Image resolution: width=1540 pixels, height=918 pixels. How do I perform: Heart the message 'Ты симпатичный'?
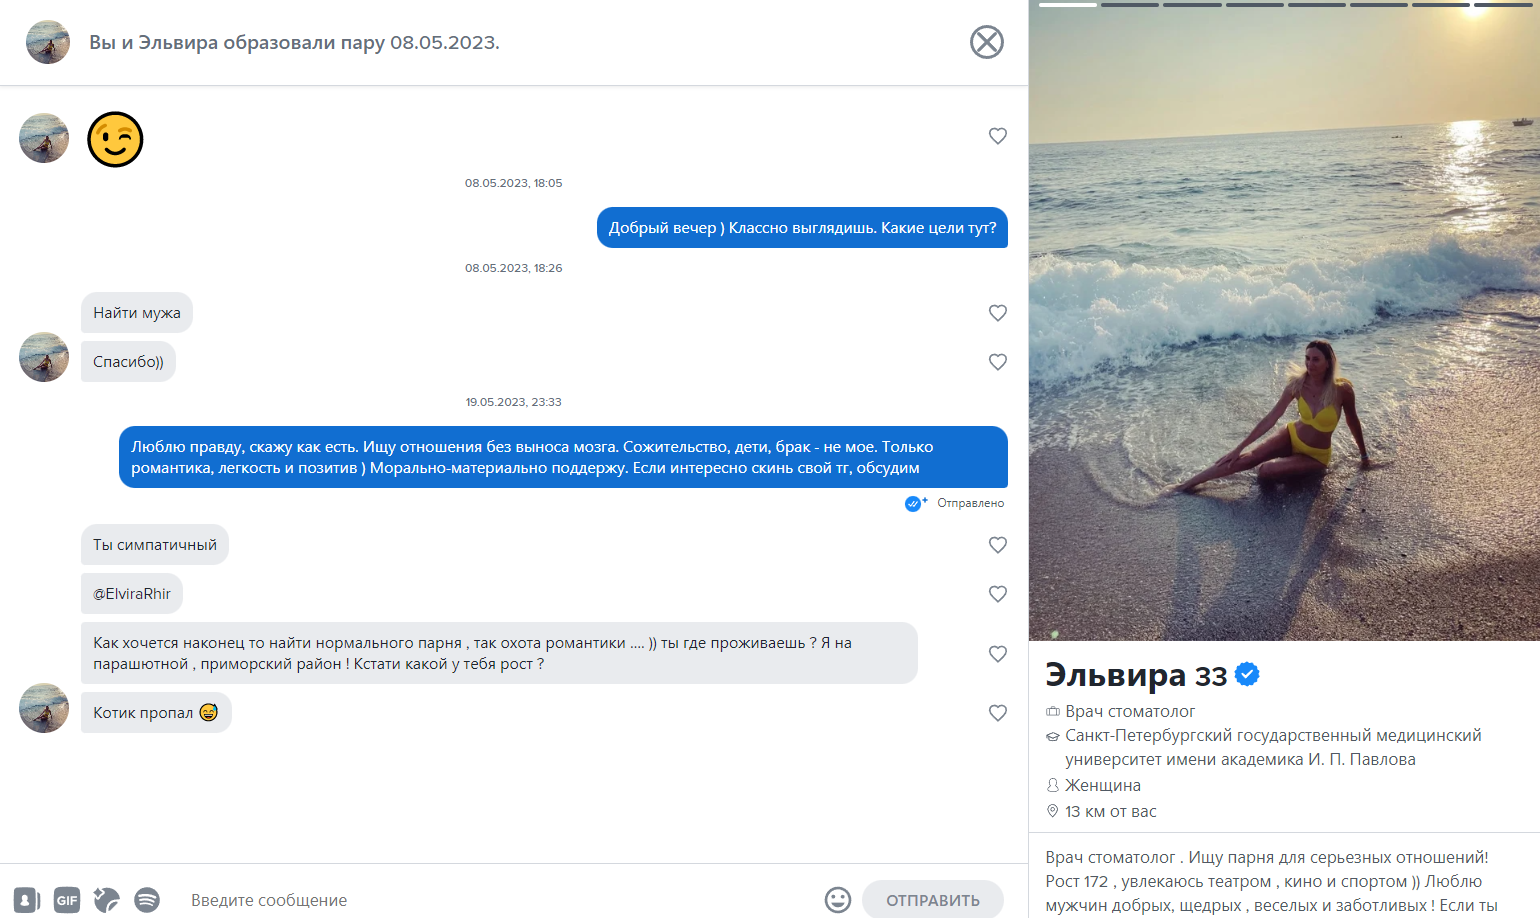coord(997,545)
